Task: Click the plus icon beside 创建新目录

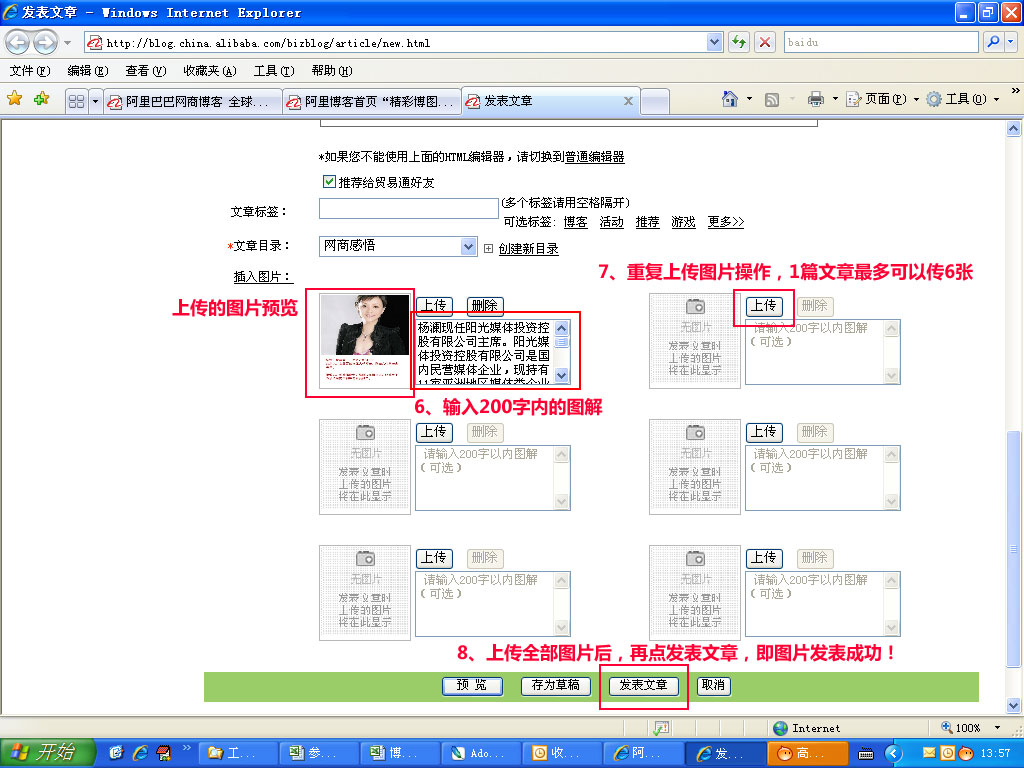Action: pyautogui.click(x=488, y=248)
